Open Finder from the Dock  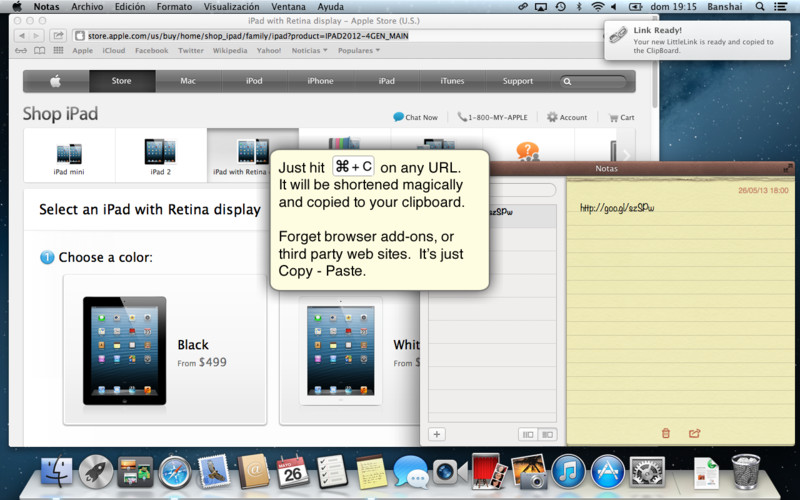[57, 471]
